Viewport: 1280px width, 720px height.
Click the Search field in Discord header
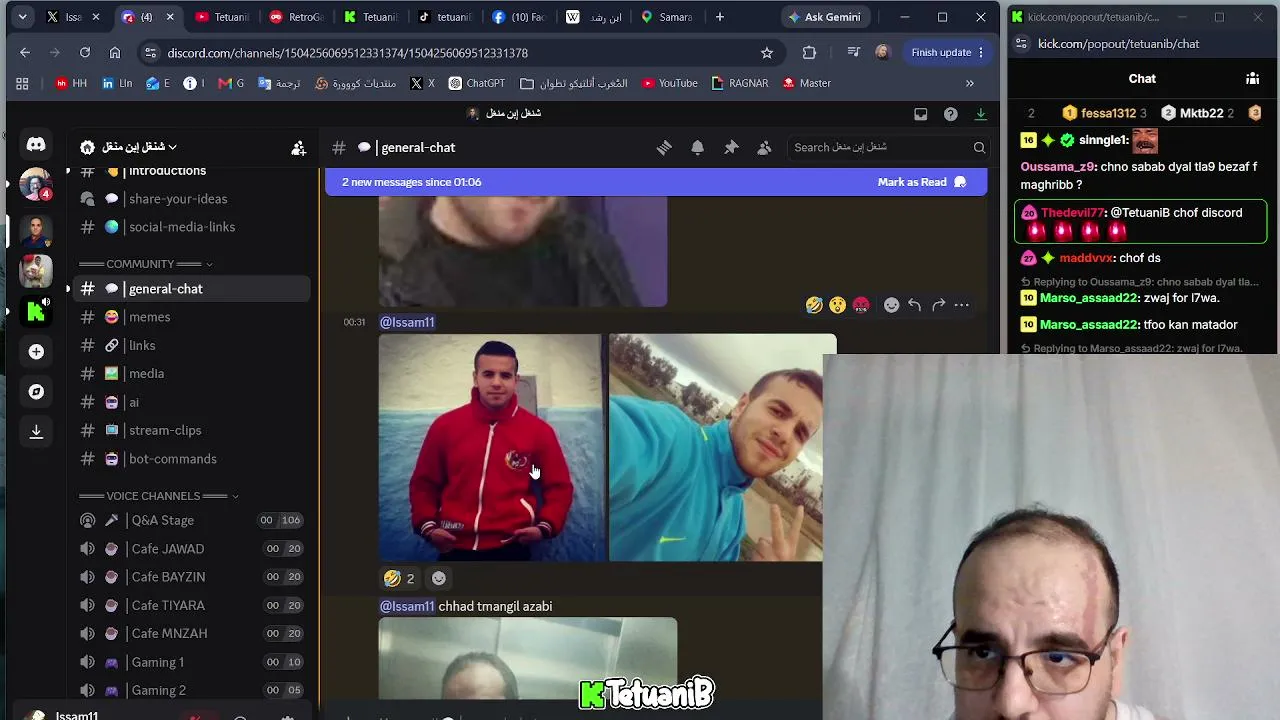[x=888, y=147]
